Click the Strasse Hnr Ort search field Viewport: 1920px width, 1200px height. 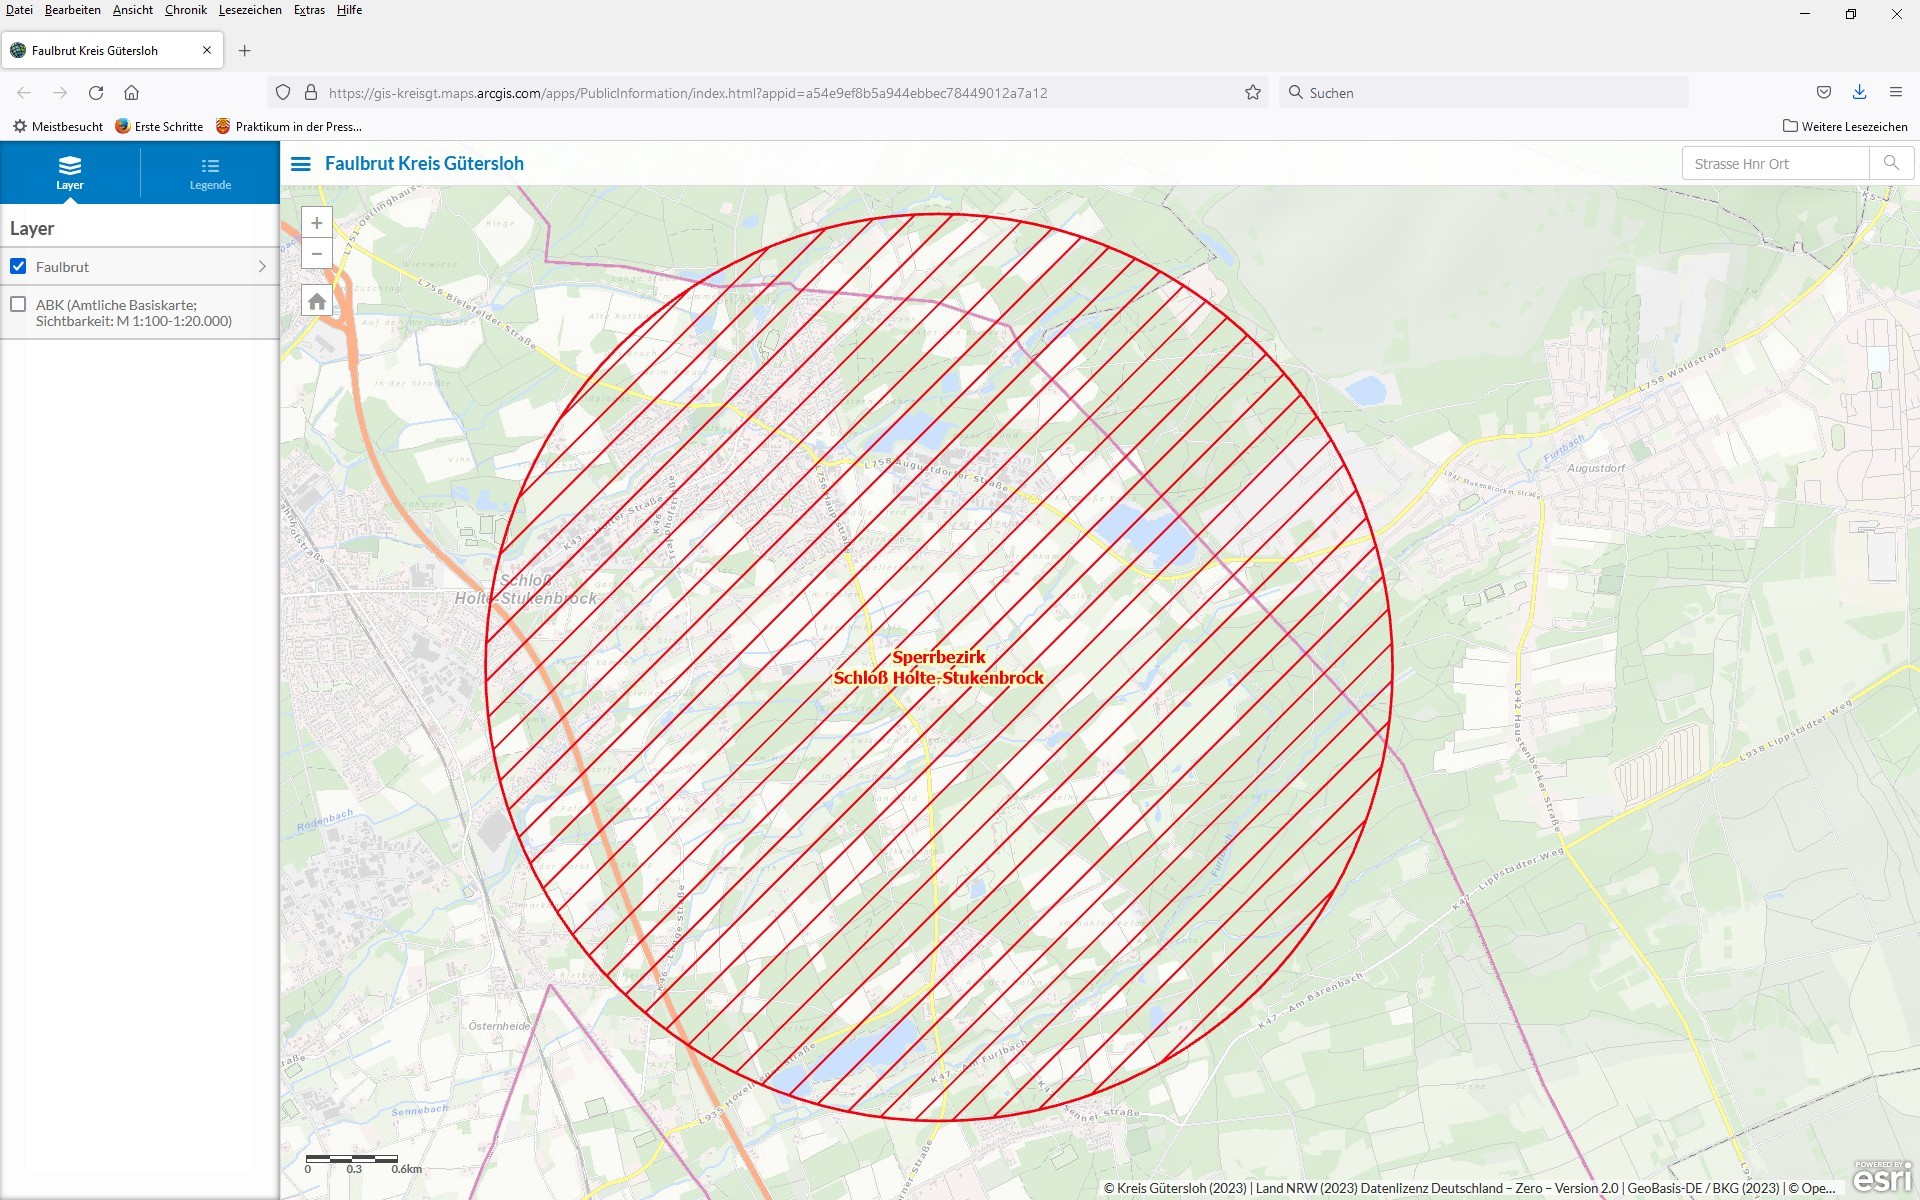[1775, 162]
